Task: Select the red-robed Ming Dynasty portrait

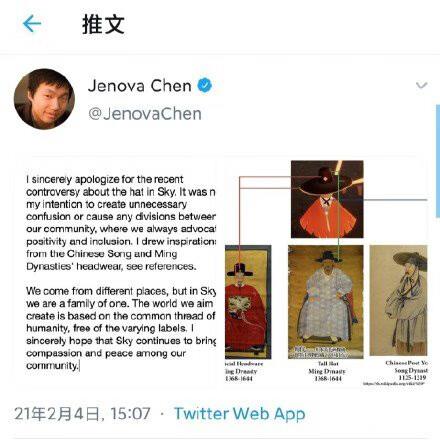Action: click(x=248, y=302)
